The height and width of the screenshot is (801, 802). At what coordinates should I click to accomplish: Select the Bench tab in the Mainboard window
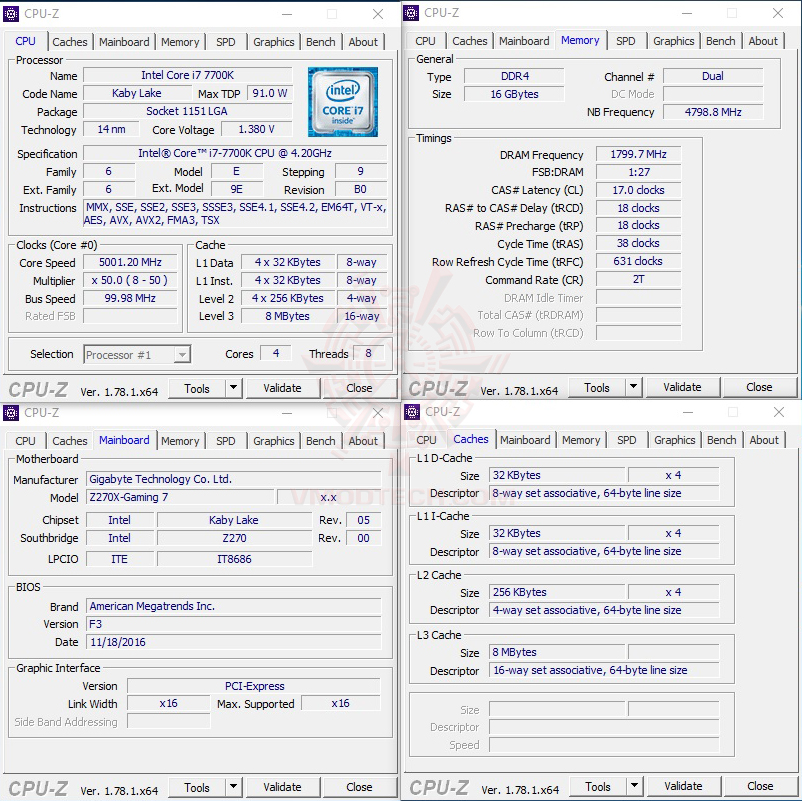tap(320, 441)
